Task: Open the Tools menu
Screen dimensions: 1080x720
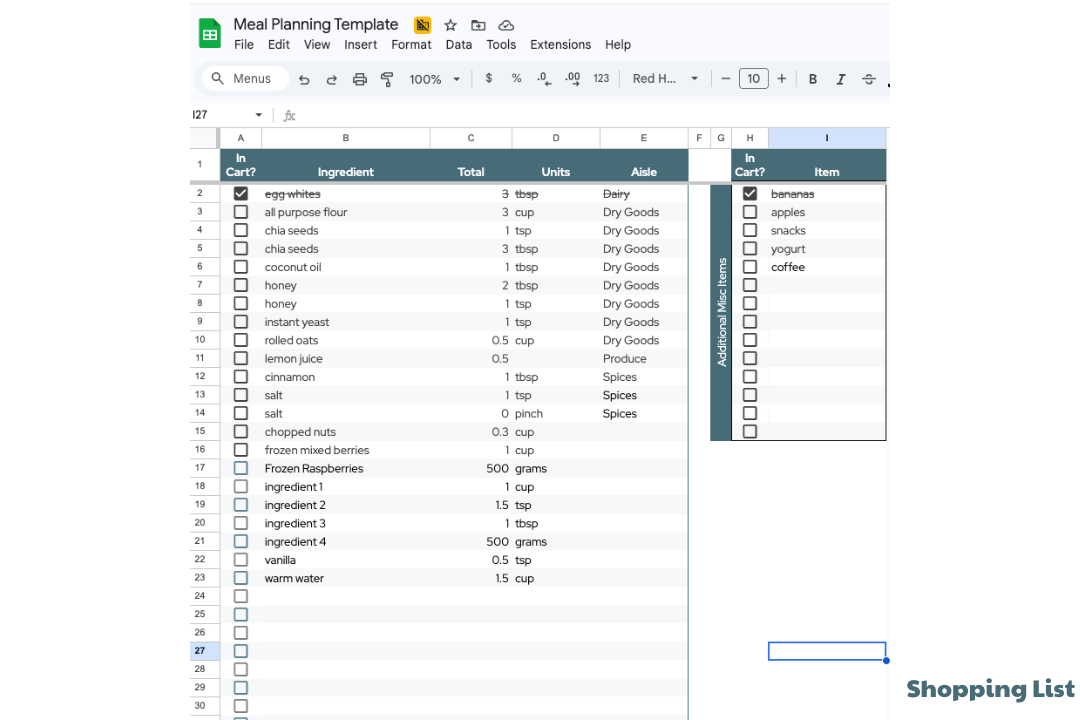Action: (501, 45)
